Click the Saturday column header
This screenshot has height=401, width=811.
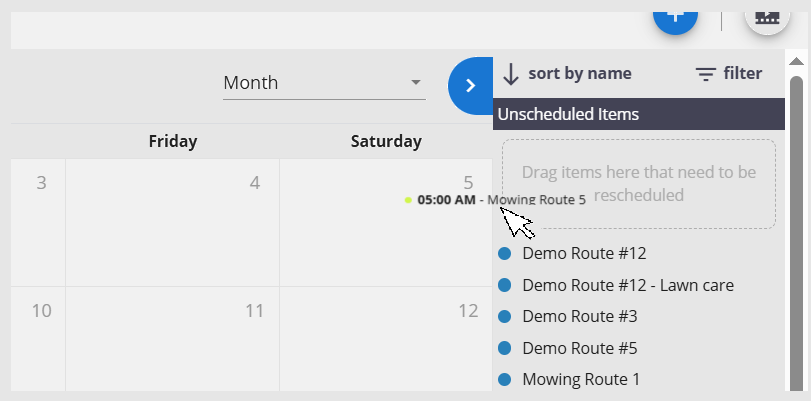click(386, 141)
